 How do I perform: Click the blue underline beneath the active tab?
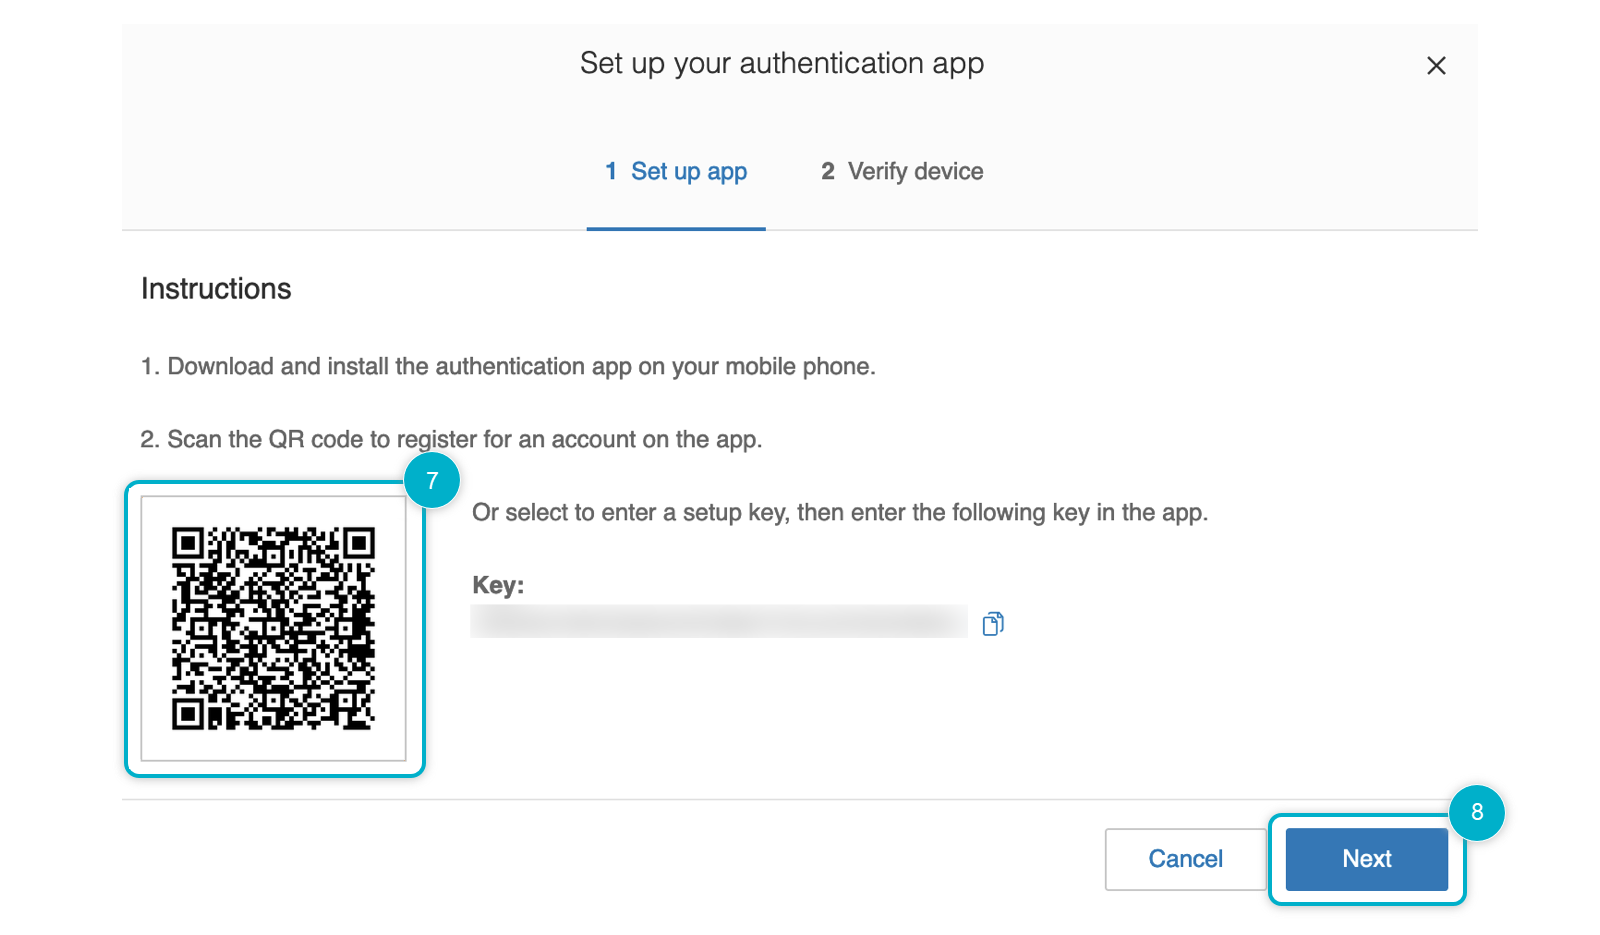pos(676,229)
